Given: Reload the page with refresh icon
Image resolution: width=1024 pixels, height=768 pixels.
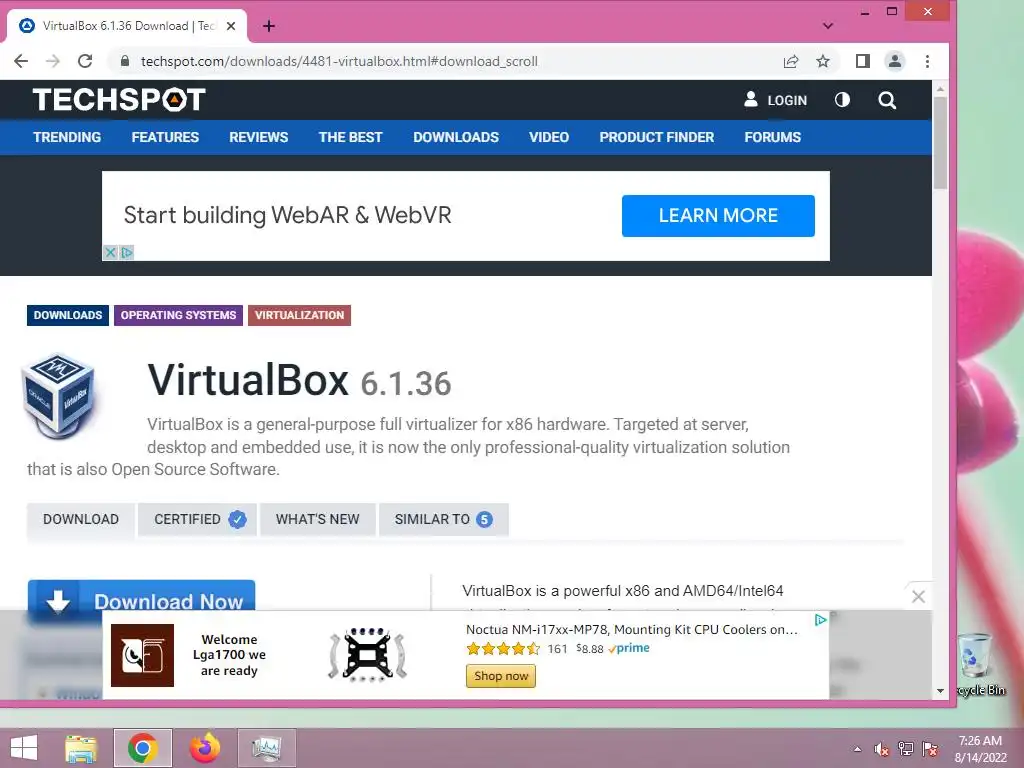Looking at the screenshot, I should coord(85,61).
